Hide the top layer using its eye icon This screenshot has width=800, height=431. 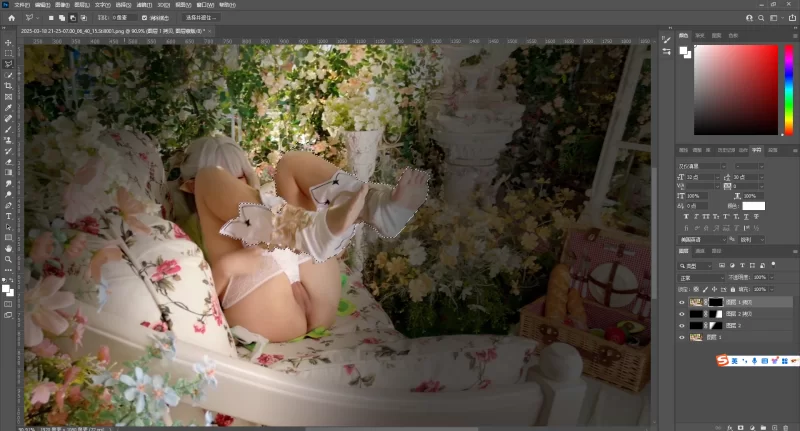682,301
